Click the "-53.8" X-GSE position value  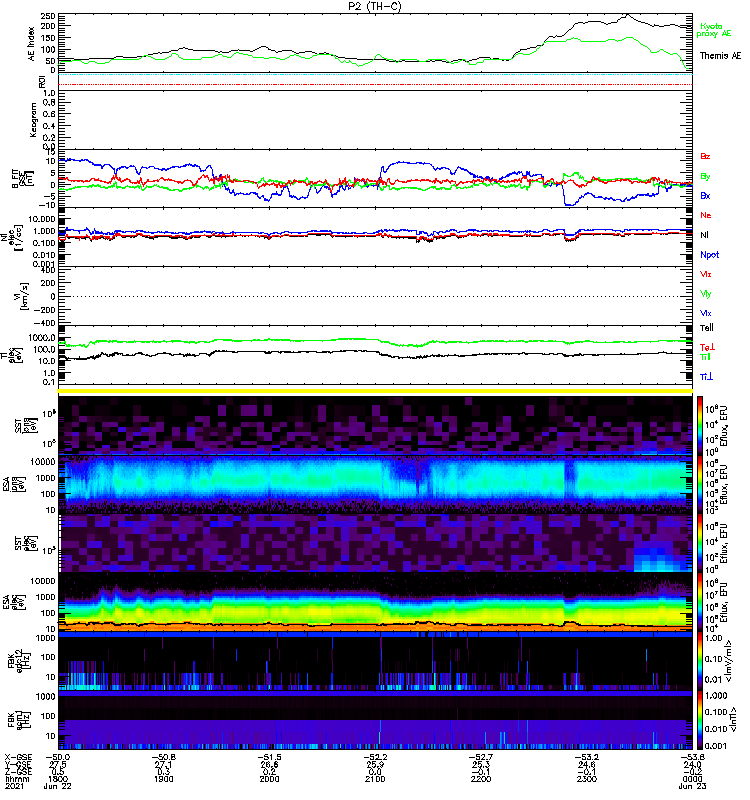click(x=692, y=757)
